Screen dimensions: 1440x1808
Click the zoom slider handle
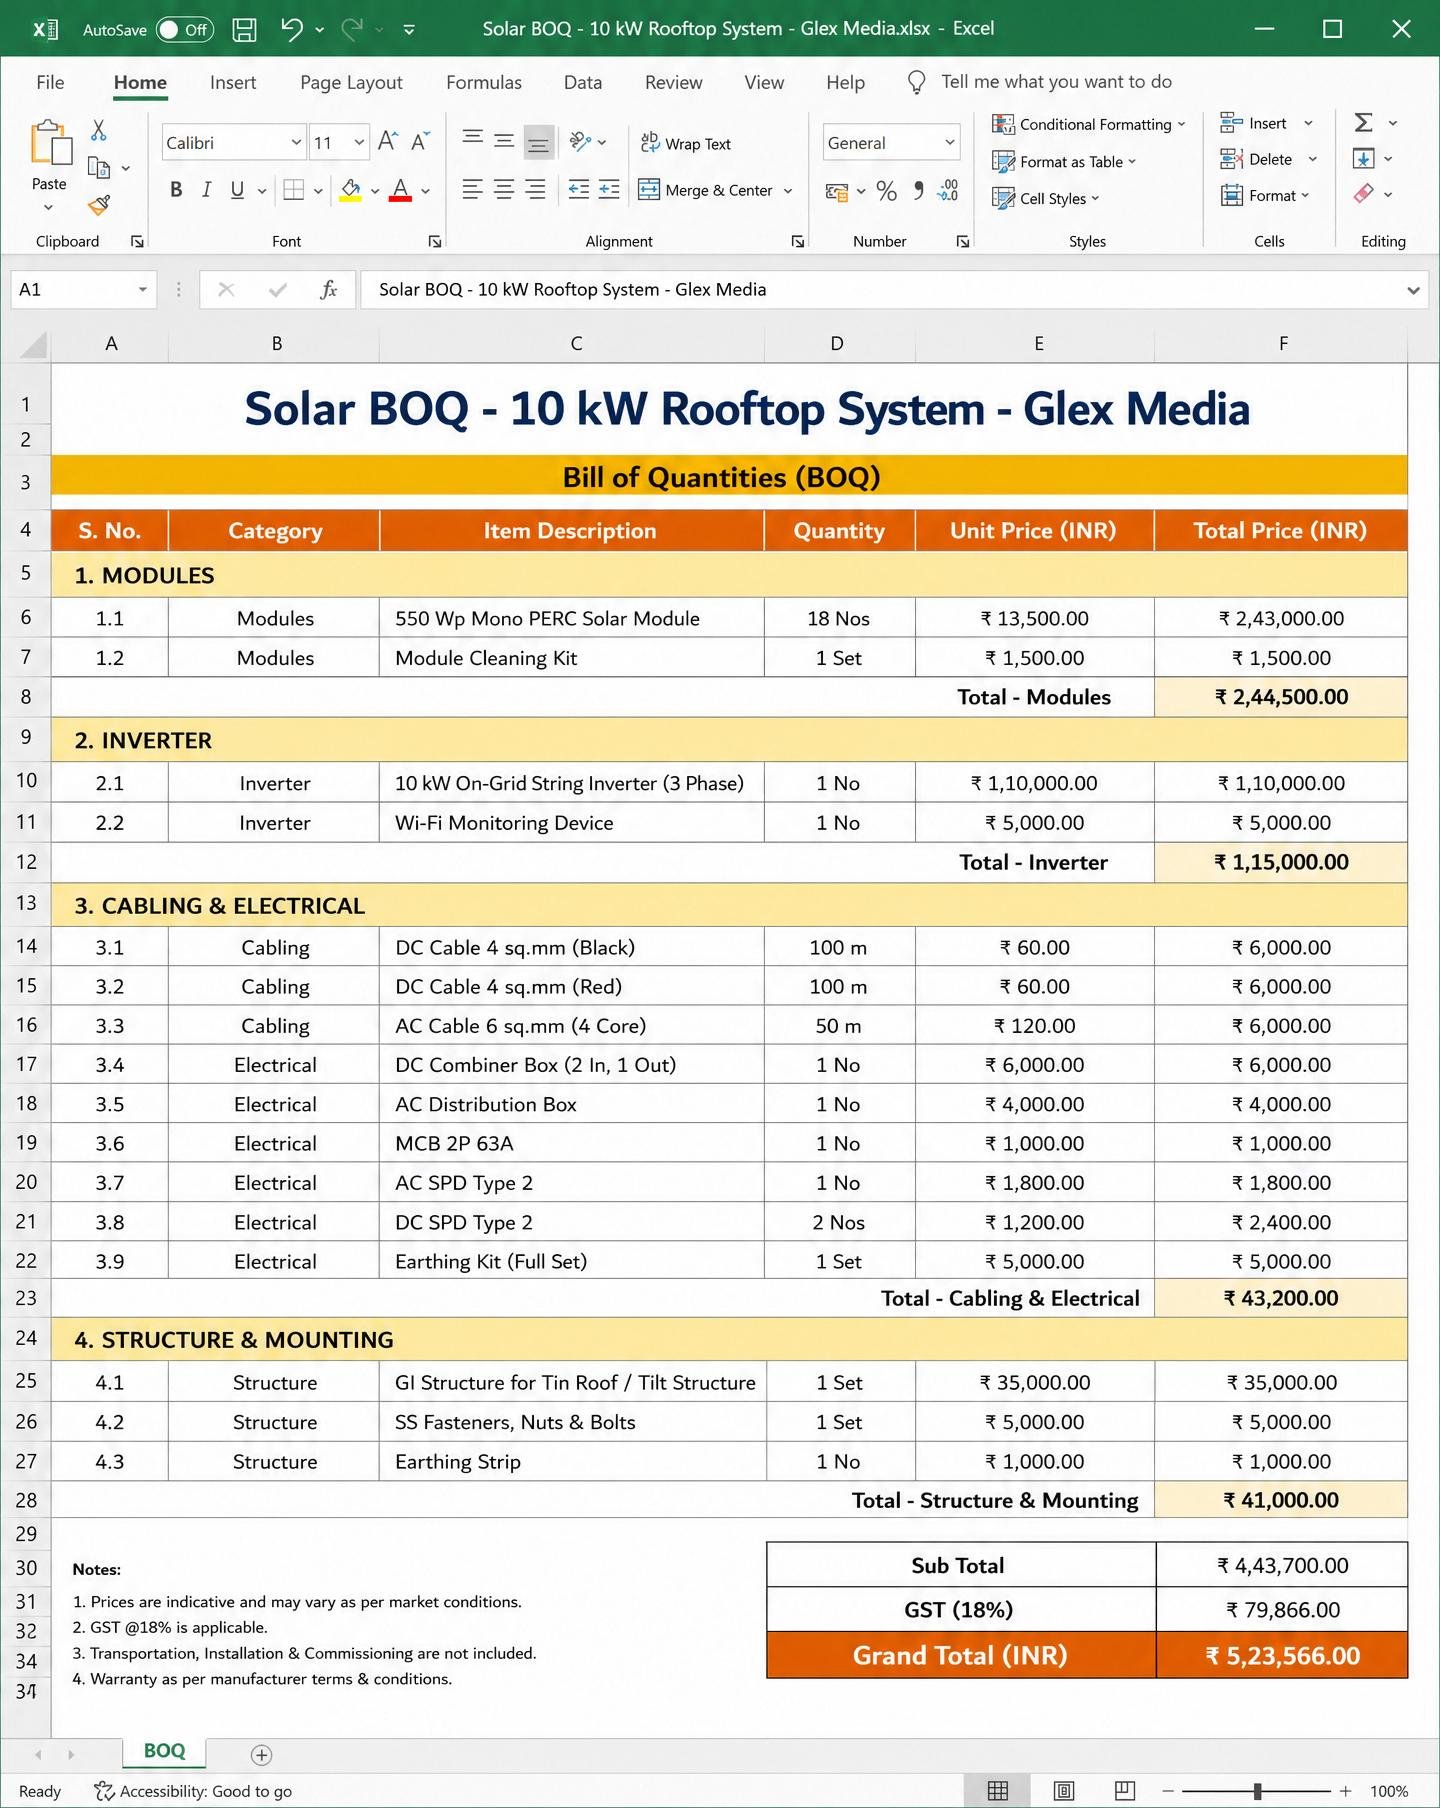pos(1257,1791)
